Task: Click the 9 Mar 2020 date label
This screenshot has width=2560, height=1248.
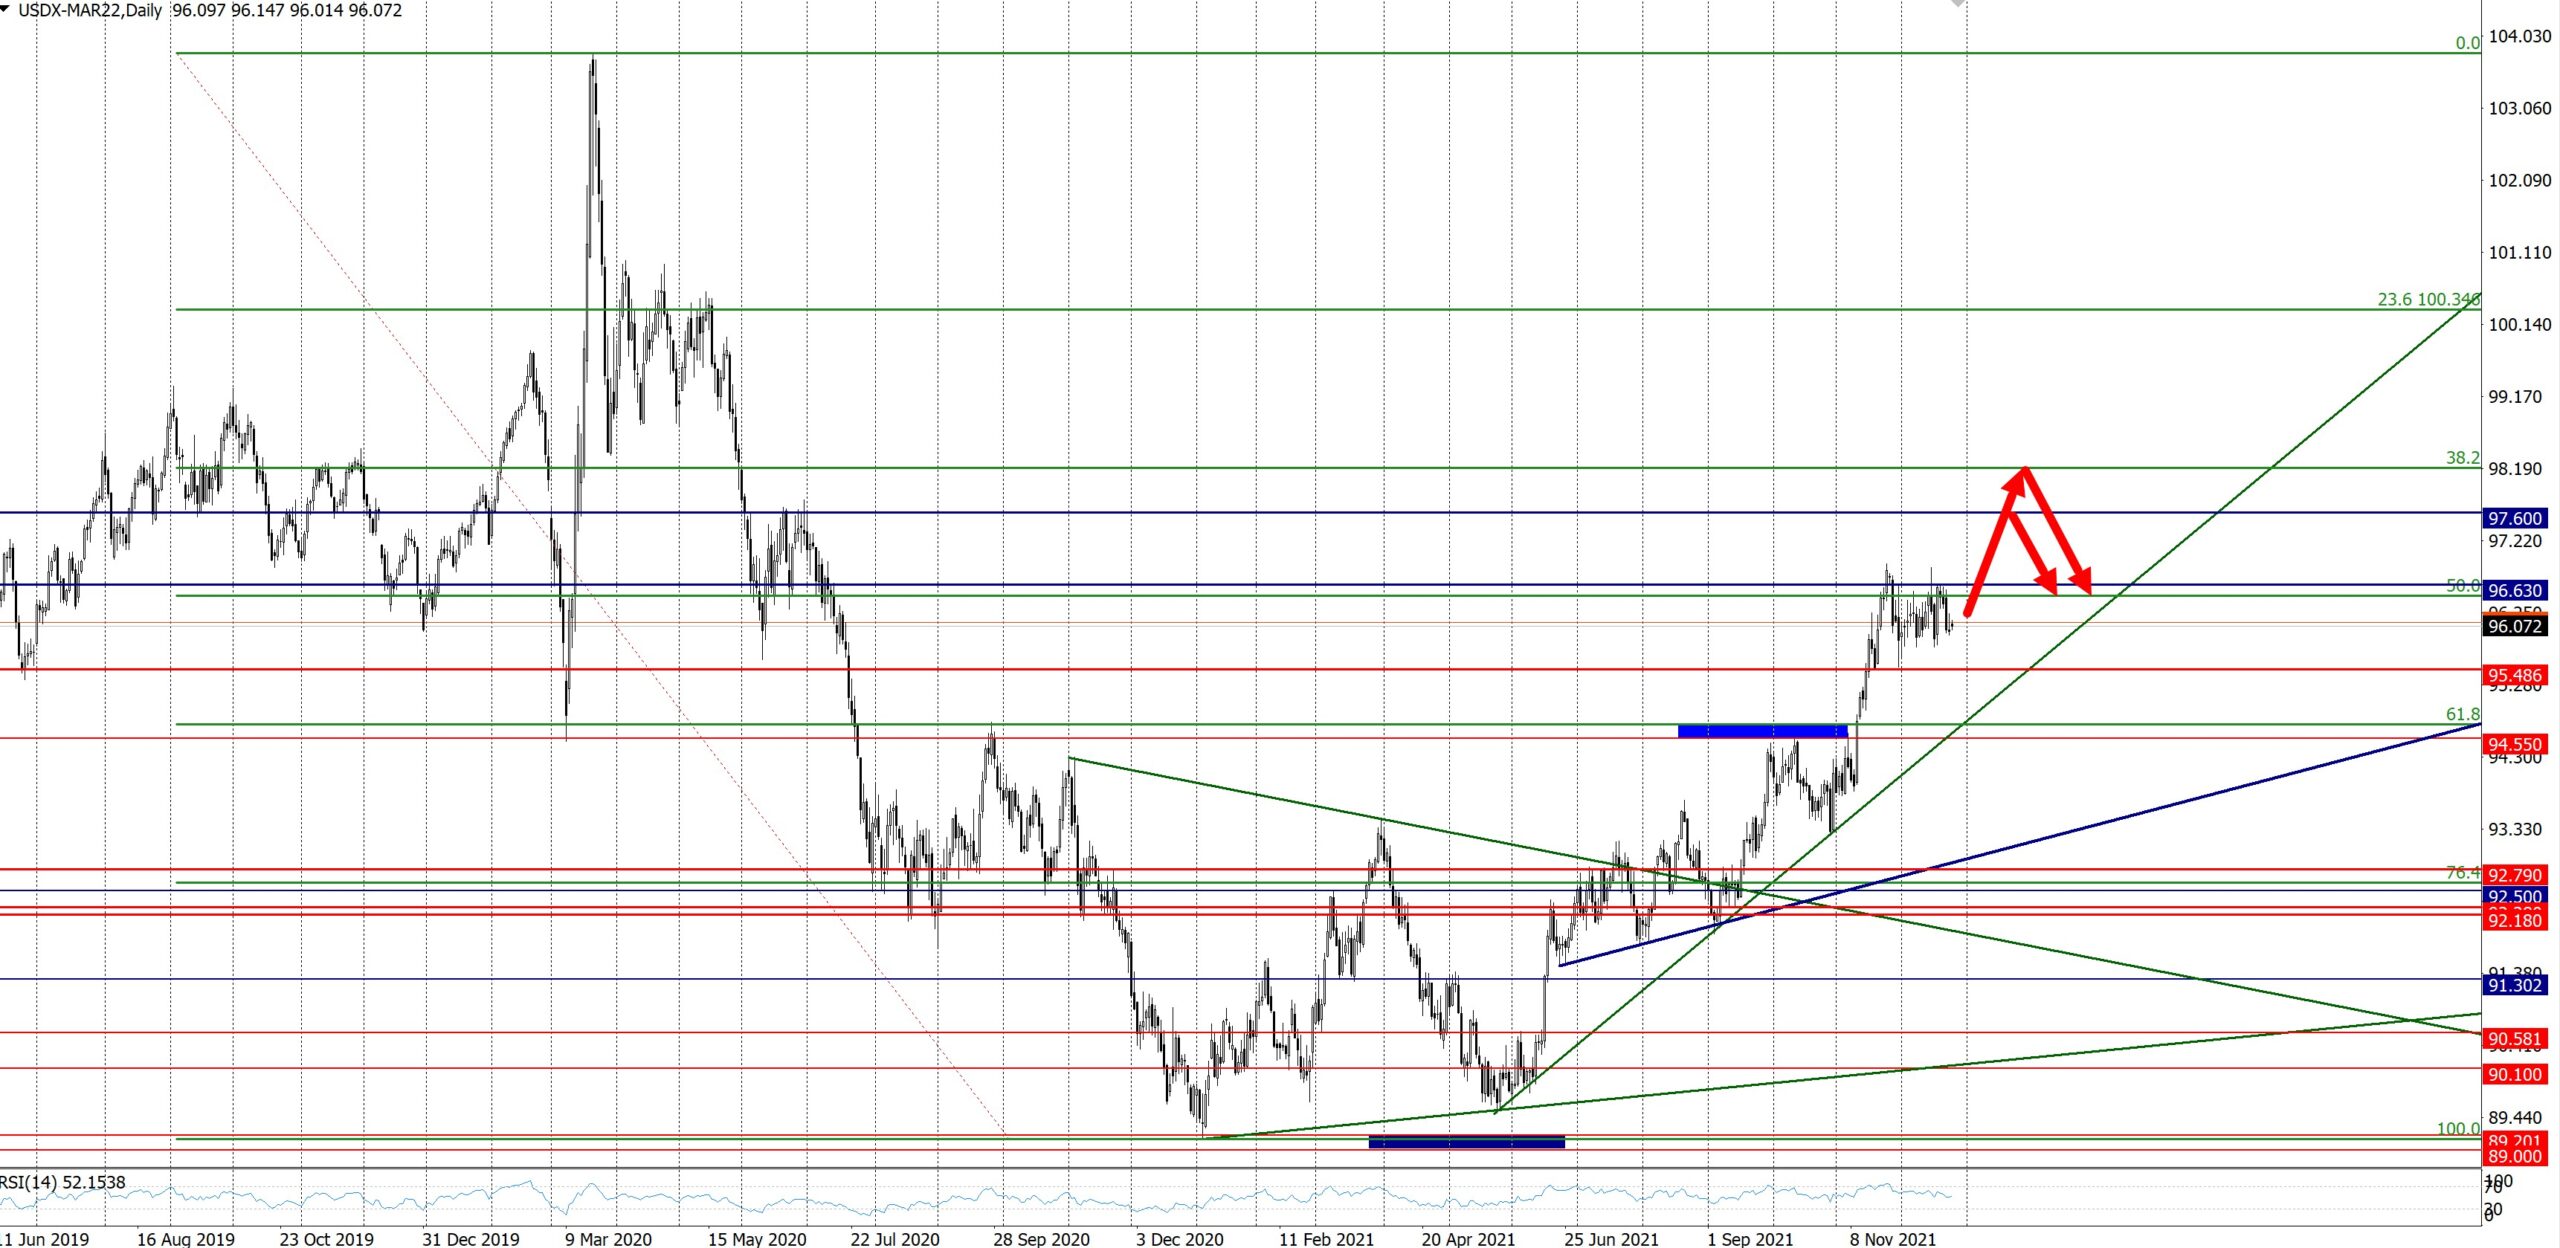Action: (607, 1238)
